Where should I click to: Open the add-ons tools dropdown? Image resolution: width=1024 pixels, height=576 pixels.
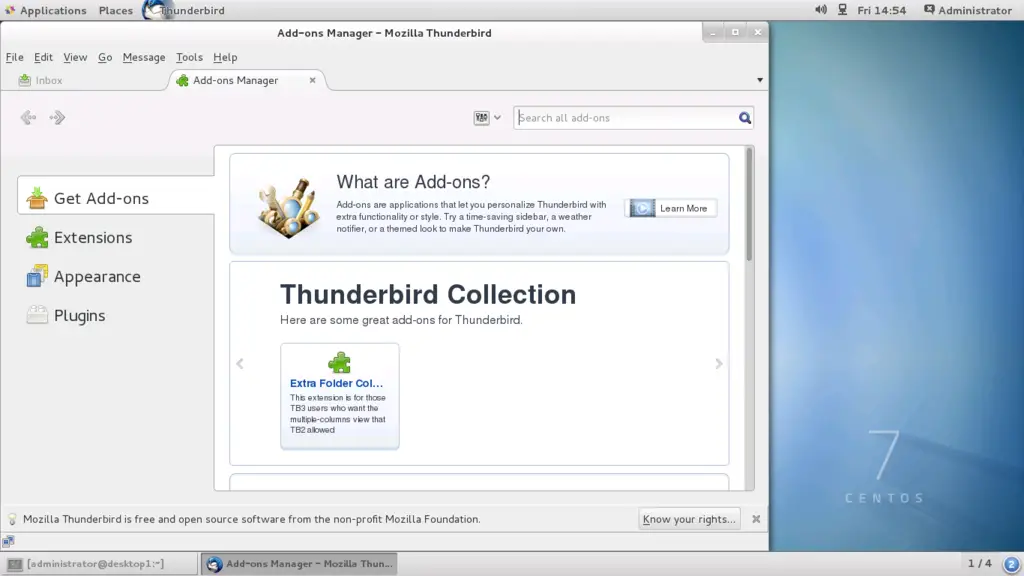[487, 118]
